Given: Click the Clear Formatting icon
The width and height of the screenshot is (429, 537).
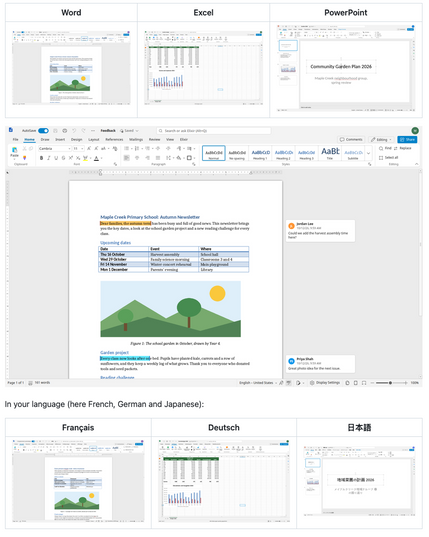Looking at the screenshot, I should point(115,149).
